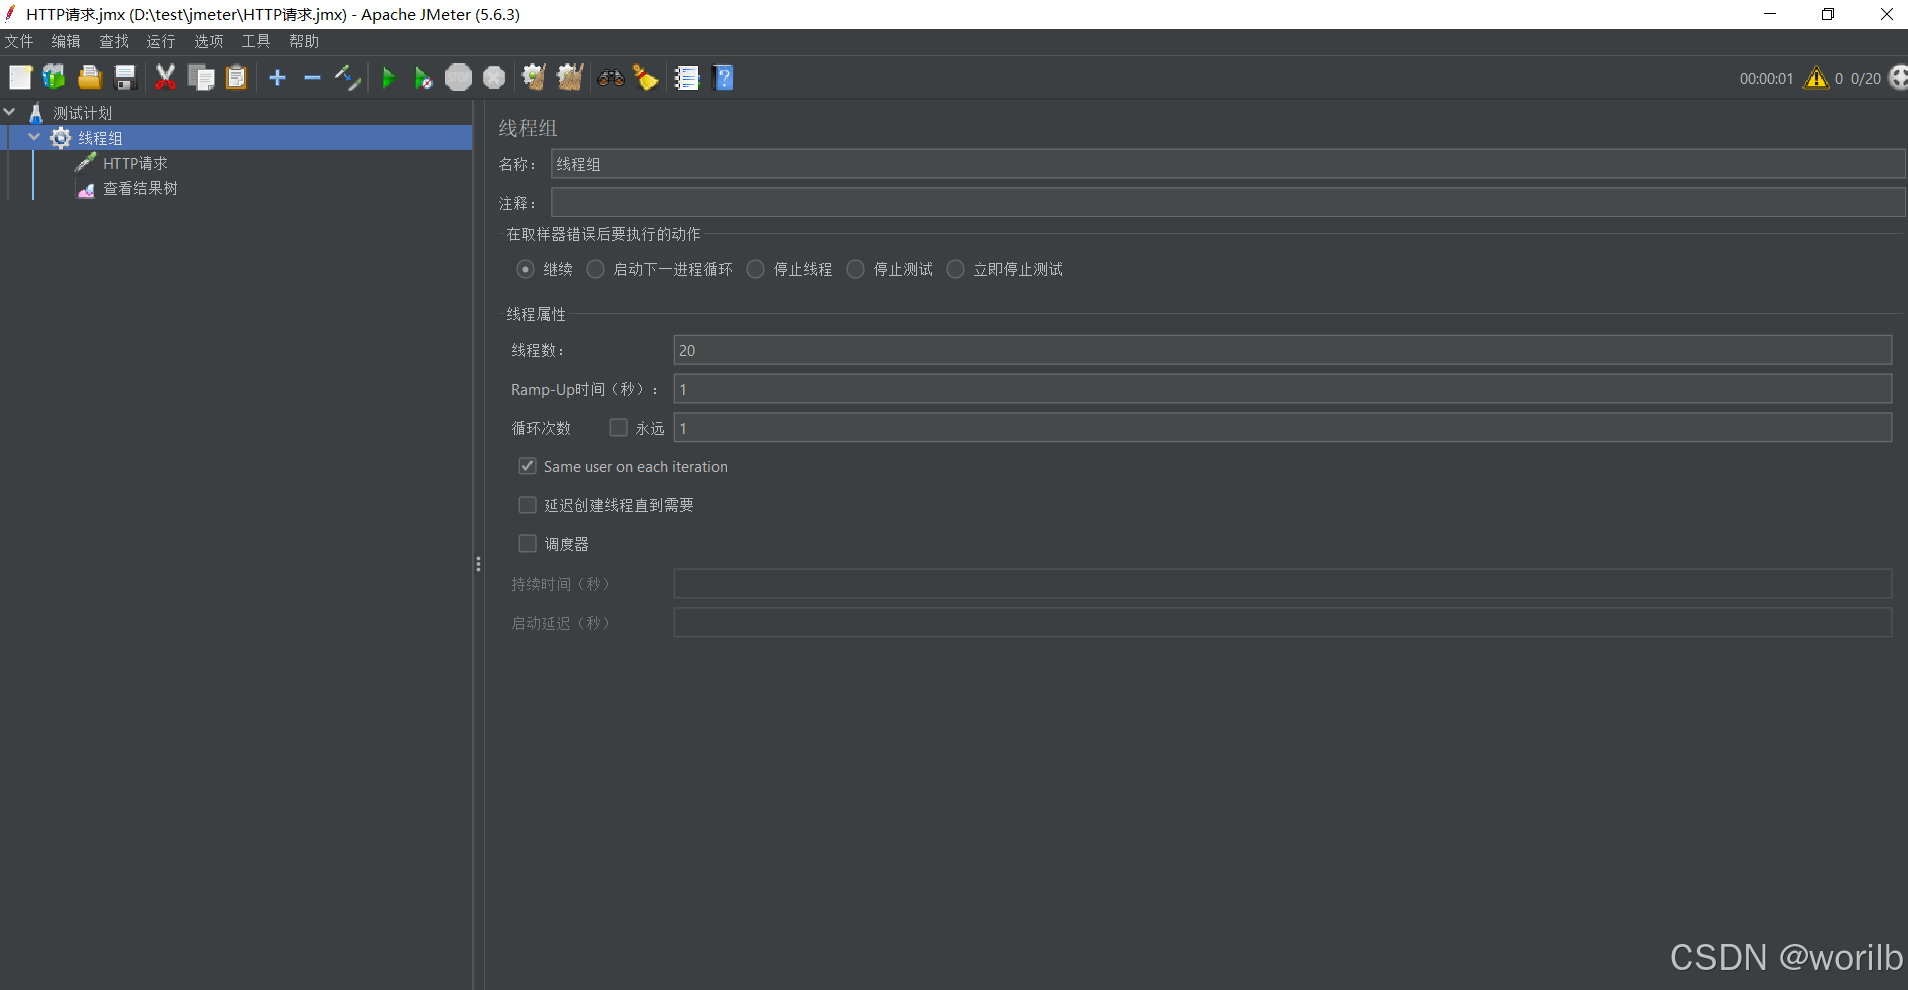Image resolution: width=1908 pixels, height=990 pixels.
Task: Click the remote engine status icon
Action: click(1897, 78)
